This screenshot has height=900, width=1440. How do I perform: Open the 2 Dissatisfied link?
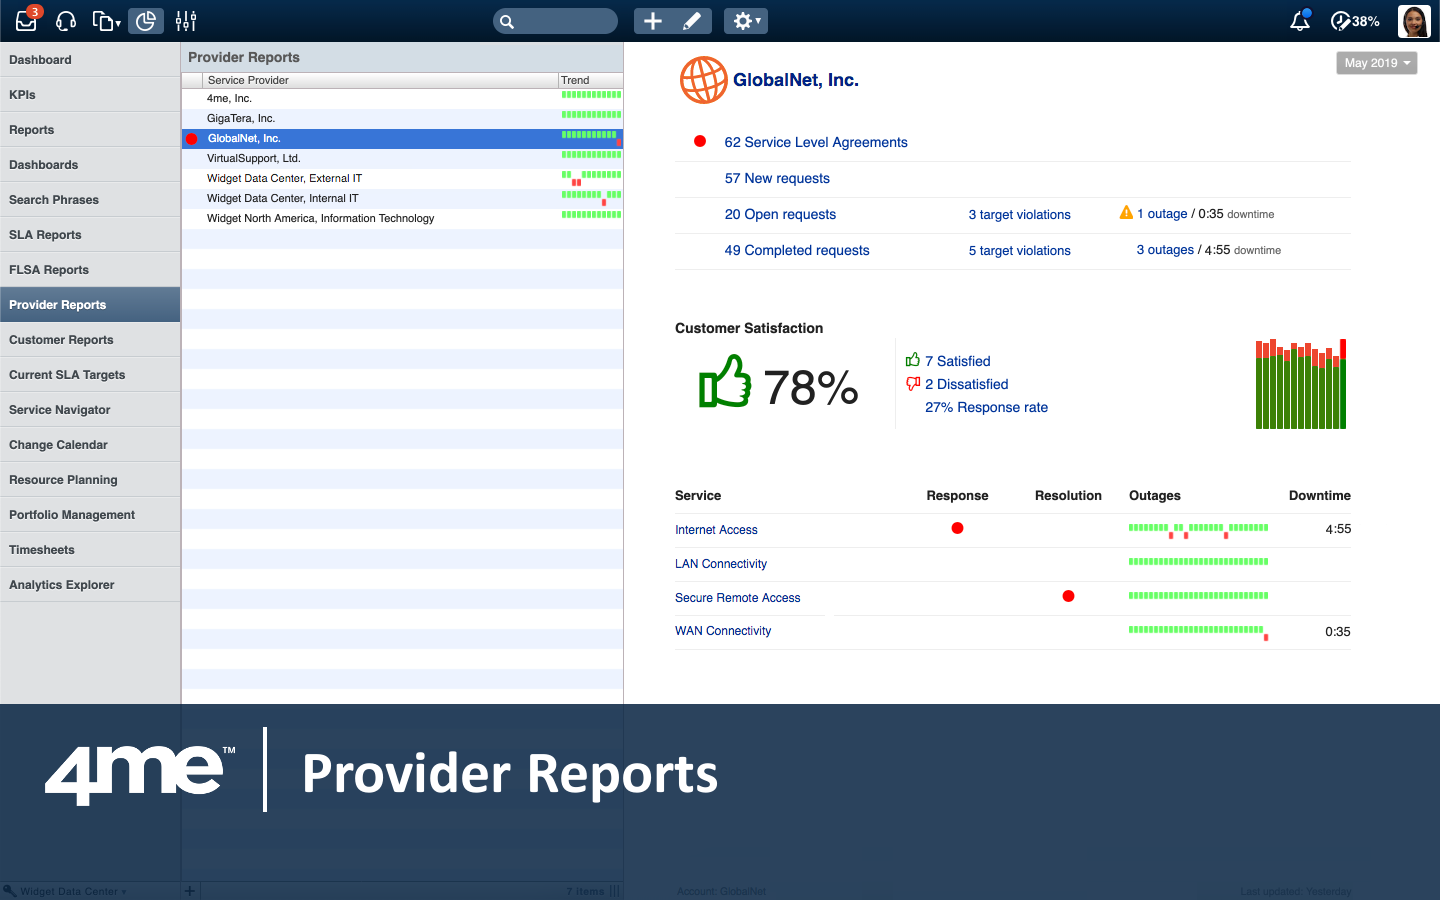coord(966,385)
